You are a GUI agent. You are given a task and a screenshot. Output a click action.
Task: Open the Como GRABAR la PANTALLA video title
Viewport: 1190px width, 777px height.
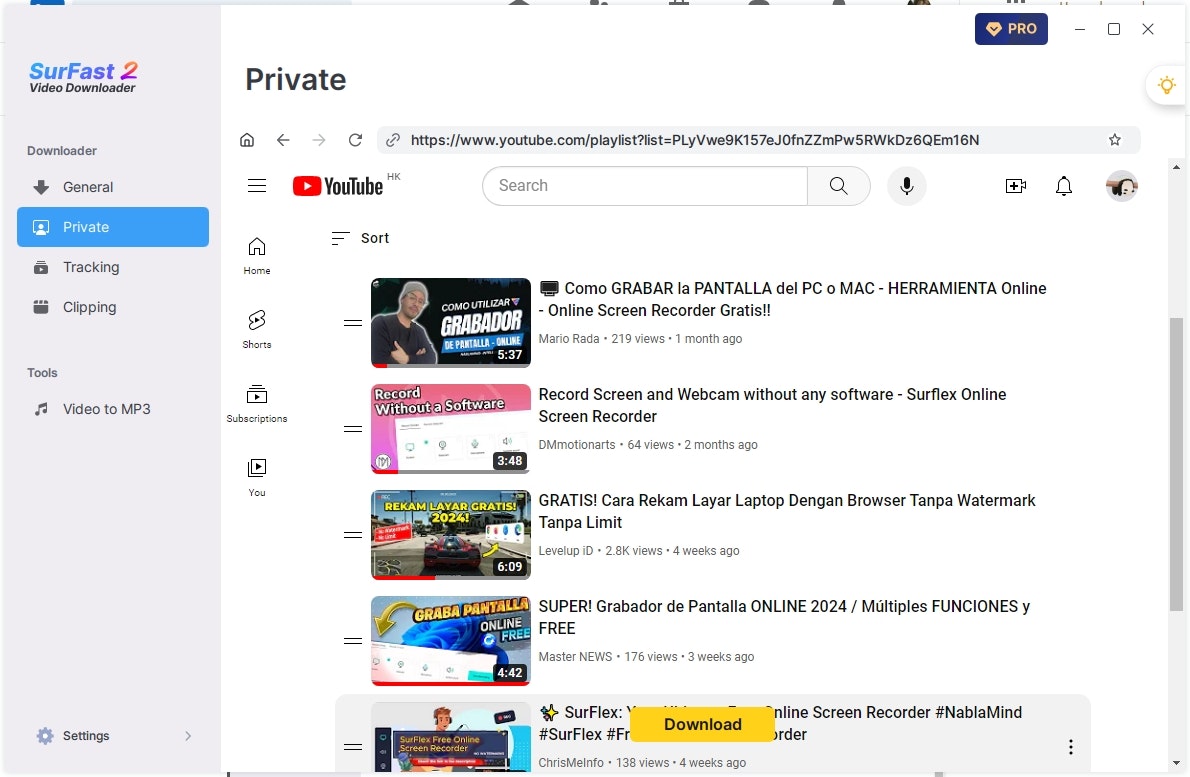click(x=792, y=299)
